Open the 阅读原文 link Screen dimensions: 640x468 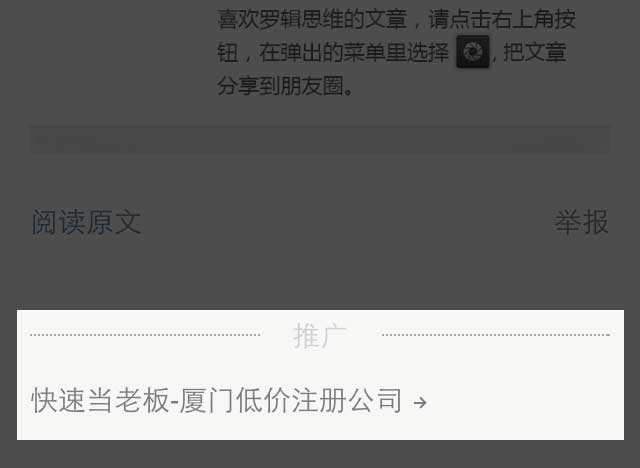pos(87,222)
